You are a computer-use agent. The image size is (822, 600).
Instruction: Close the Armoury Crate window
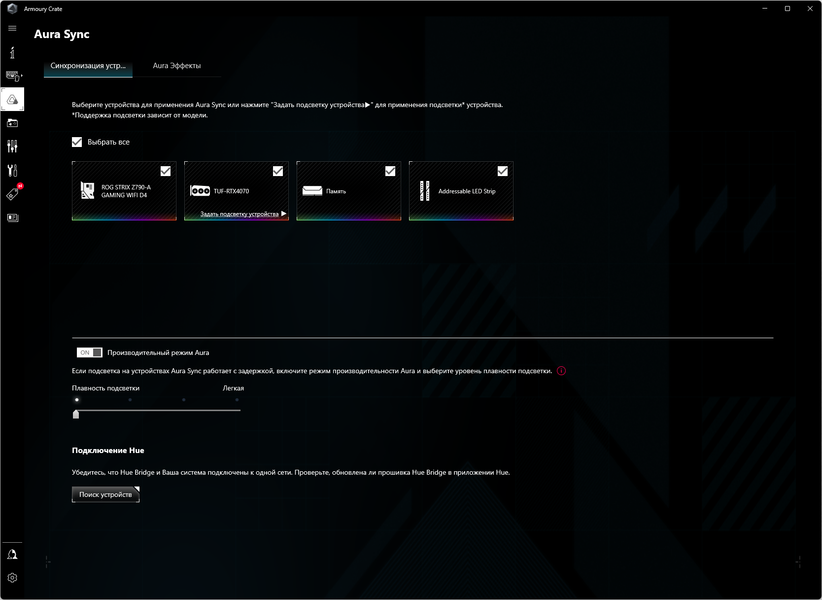(810, 9)
